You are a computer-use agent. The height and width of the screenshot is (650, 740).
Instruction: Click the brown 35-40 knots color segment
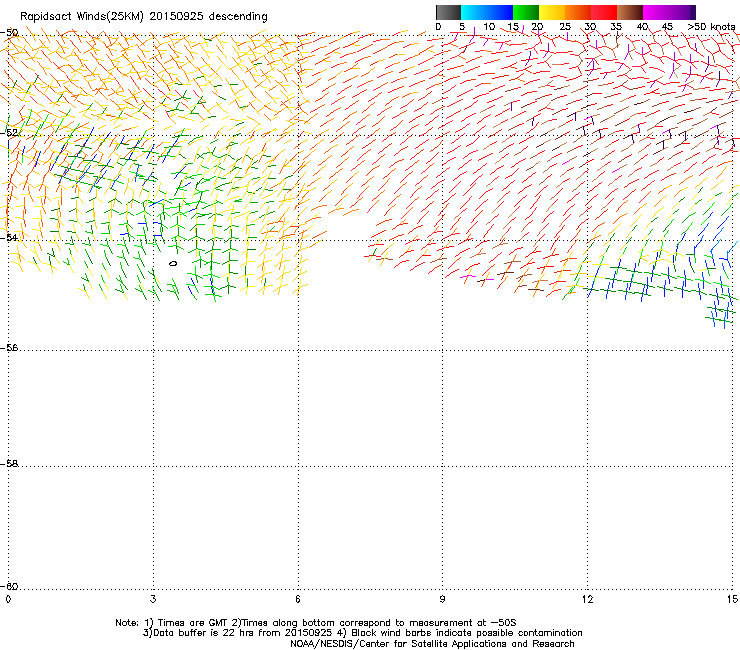coord(630,12)
